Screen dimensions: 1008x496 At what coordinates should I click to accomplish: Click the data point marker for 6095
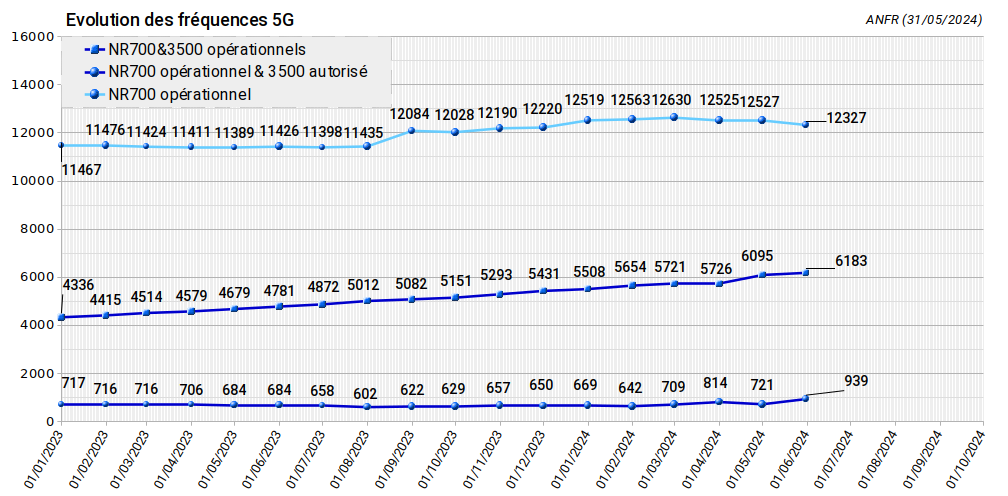coord(762,275)
